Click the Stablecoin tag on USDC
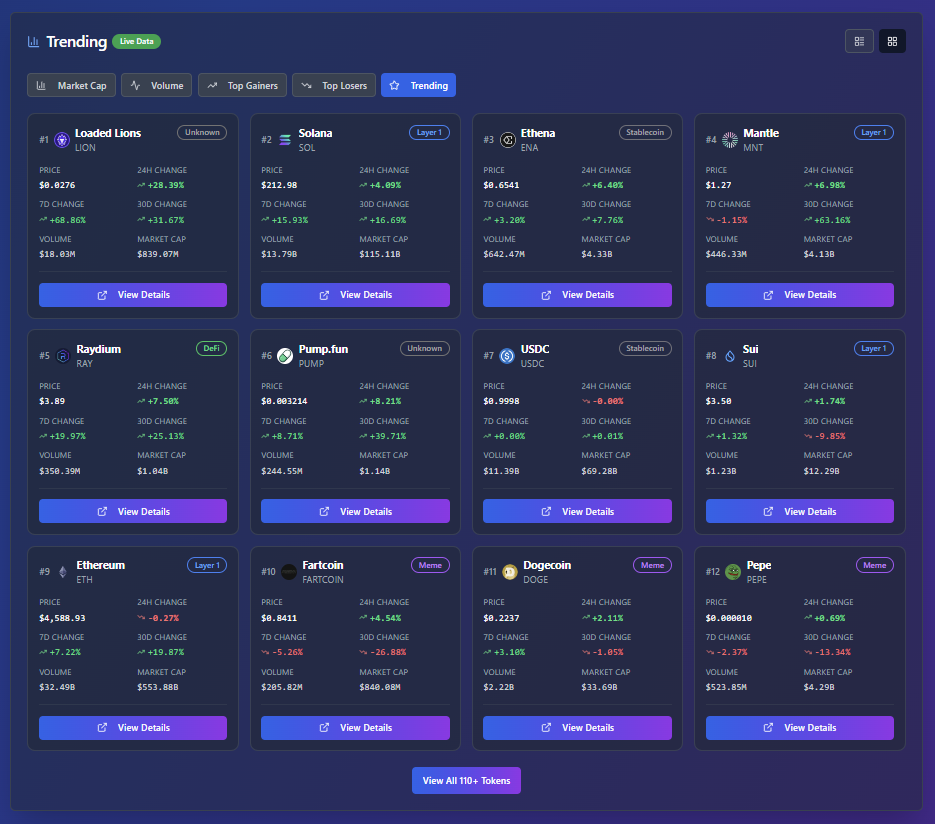Viewport: 935px width, 824px height. tap(645, 348)
